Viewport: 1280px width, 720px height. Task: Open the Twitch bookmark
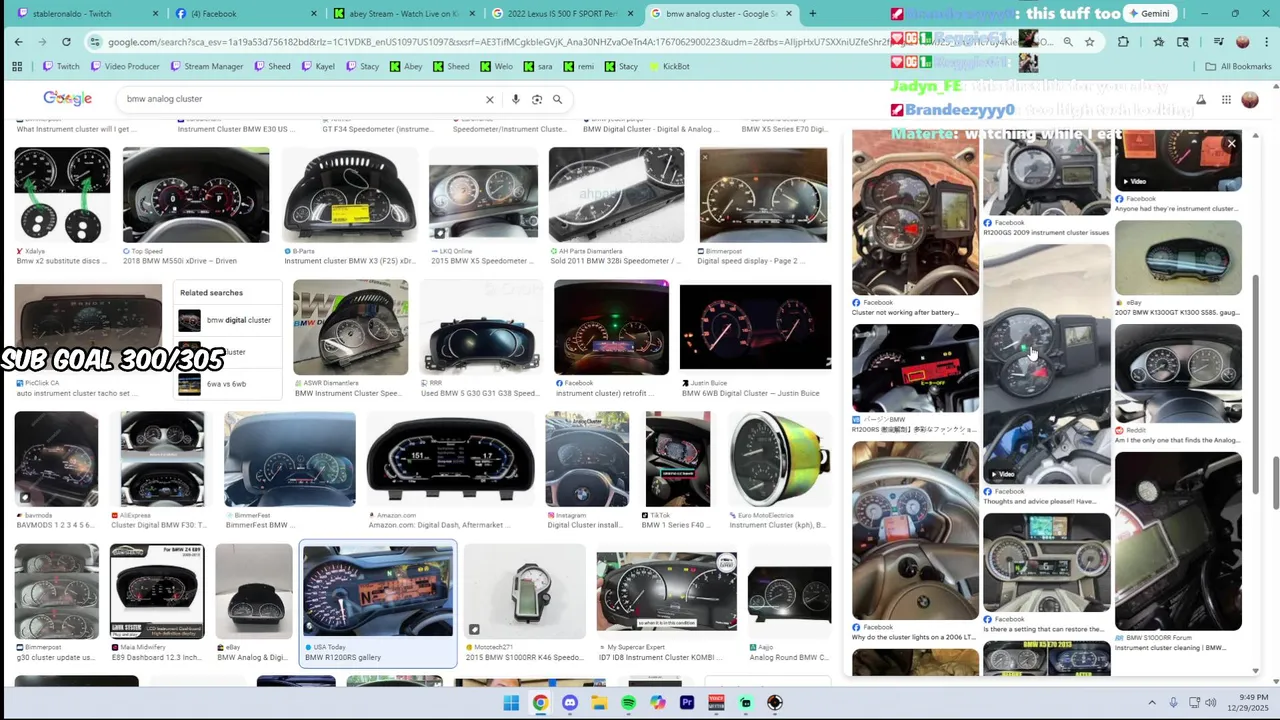61,66
